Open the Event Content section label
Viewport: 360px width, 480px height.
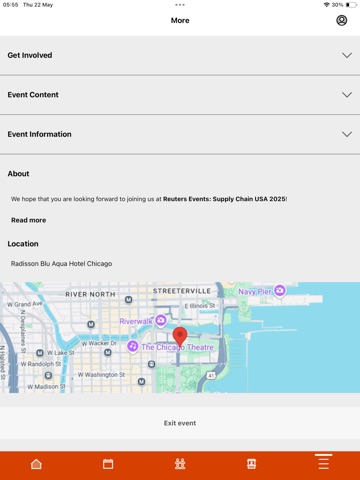(33, 95)
